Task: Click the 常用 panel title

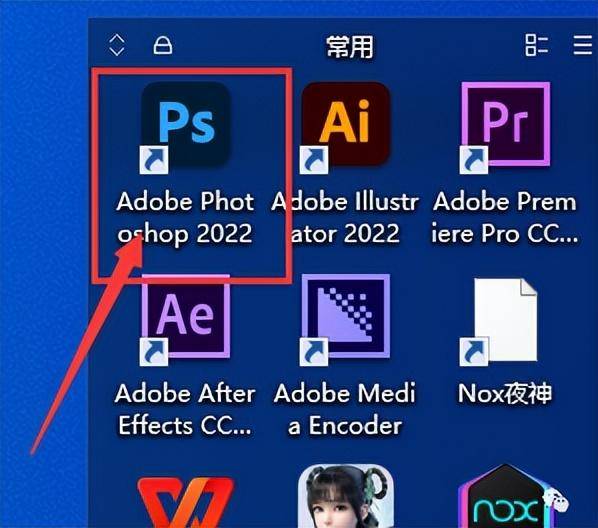Action: click(x=350, y=47)
